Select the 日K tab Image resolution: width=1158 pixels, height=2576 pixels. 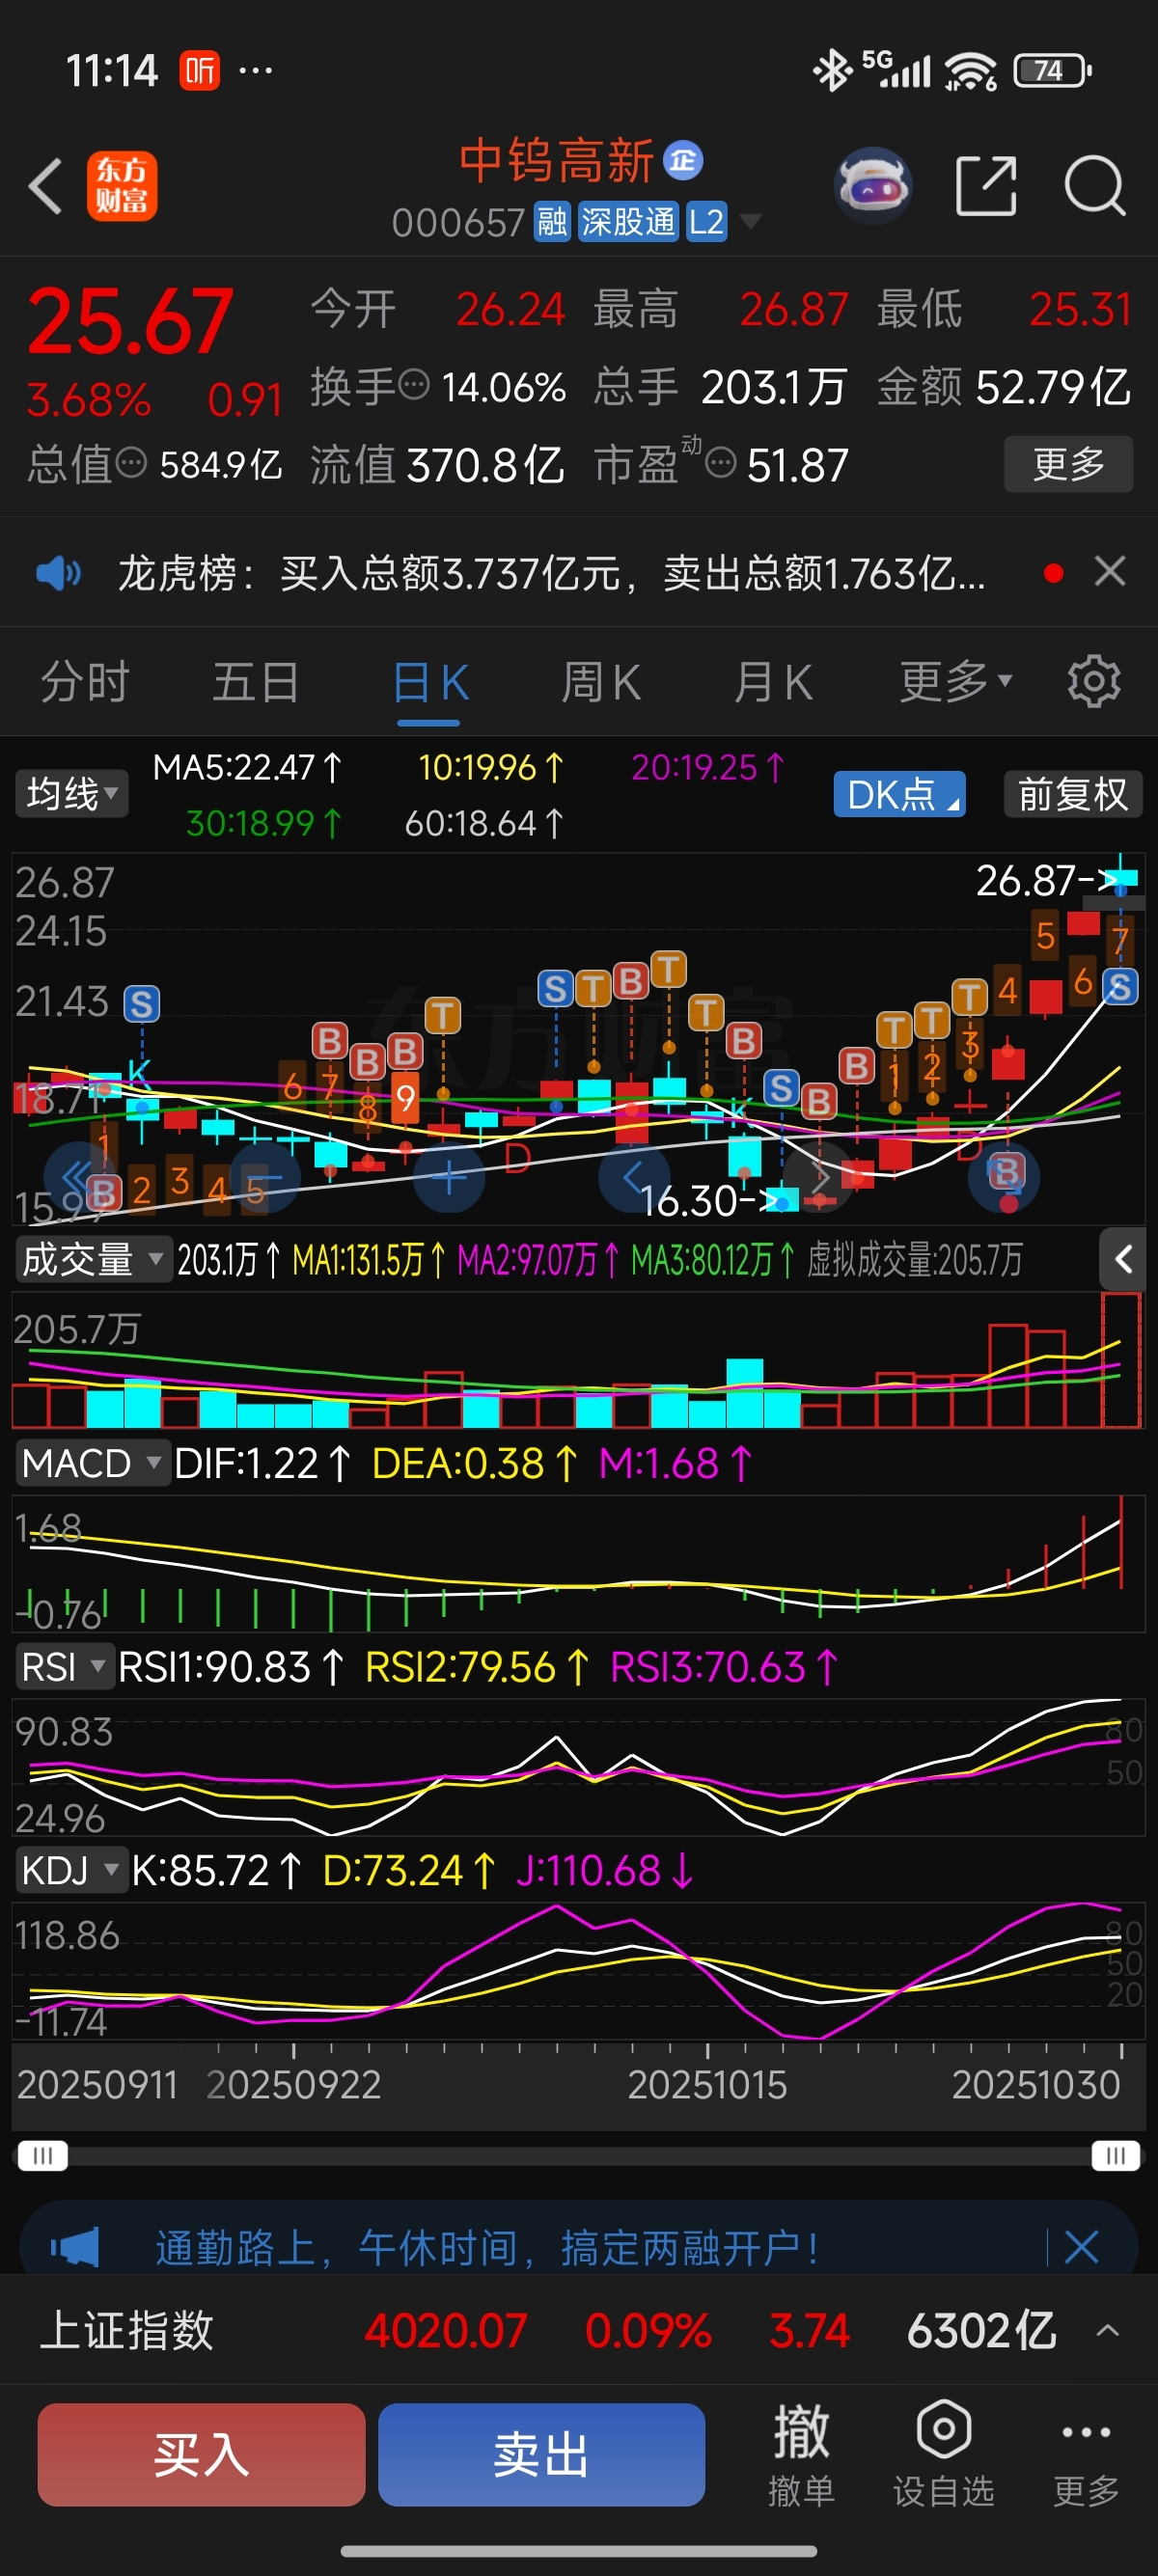pos(430,683)
